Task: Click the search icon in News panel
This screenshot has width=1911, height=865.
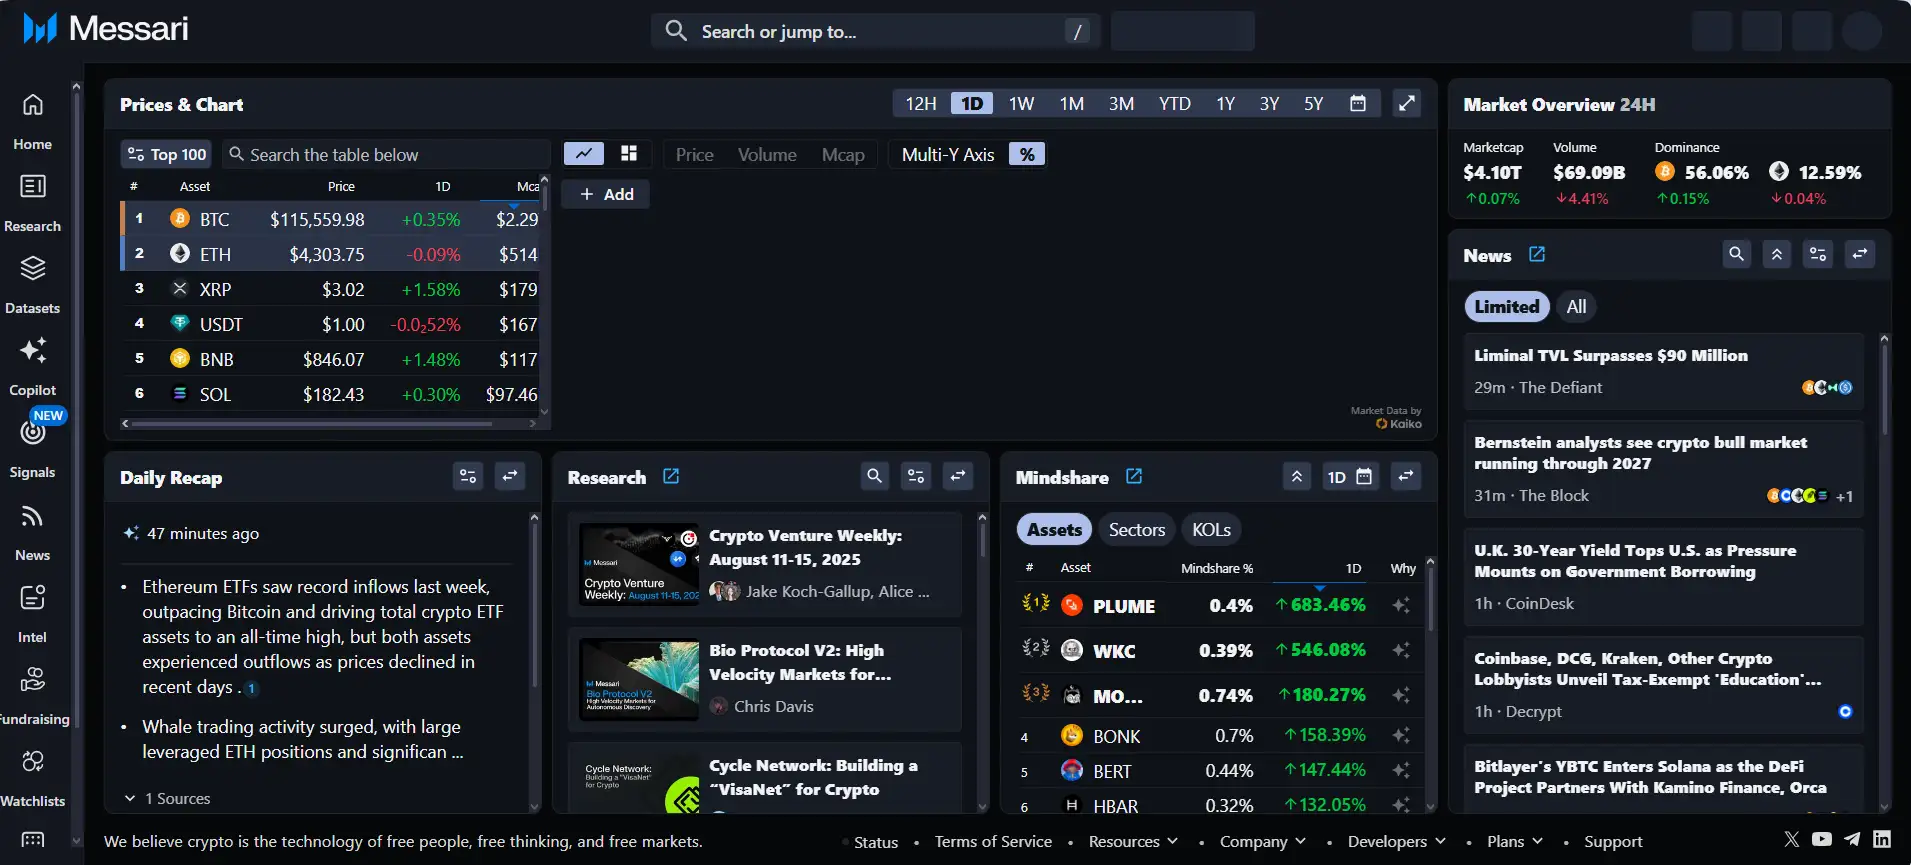Action: [1736, 254]
